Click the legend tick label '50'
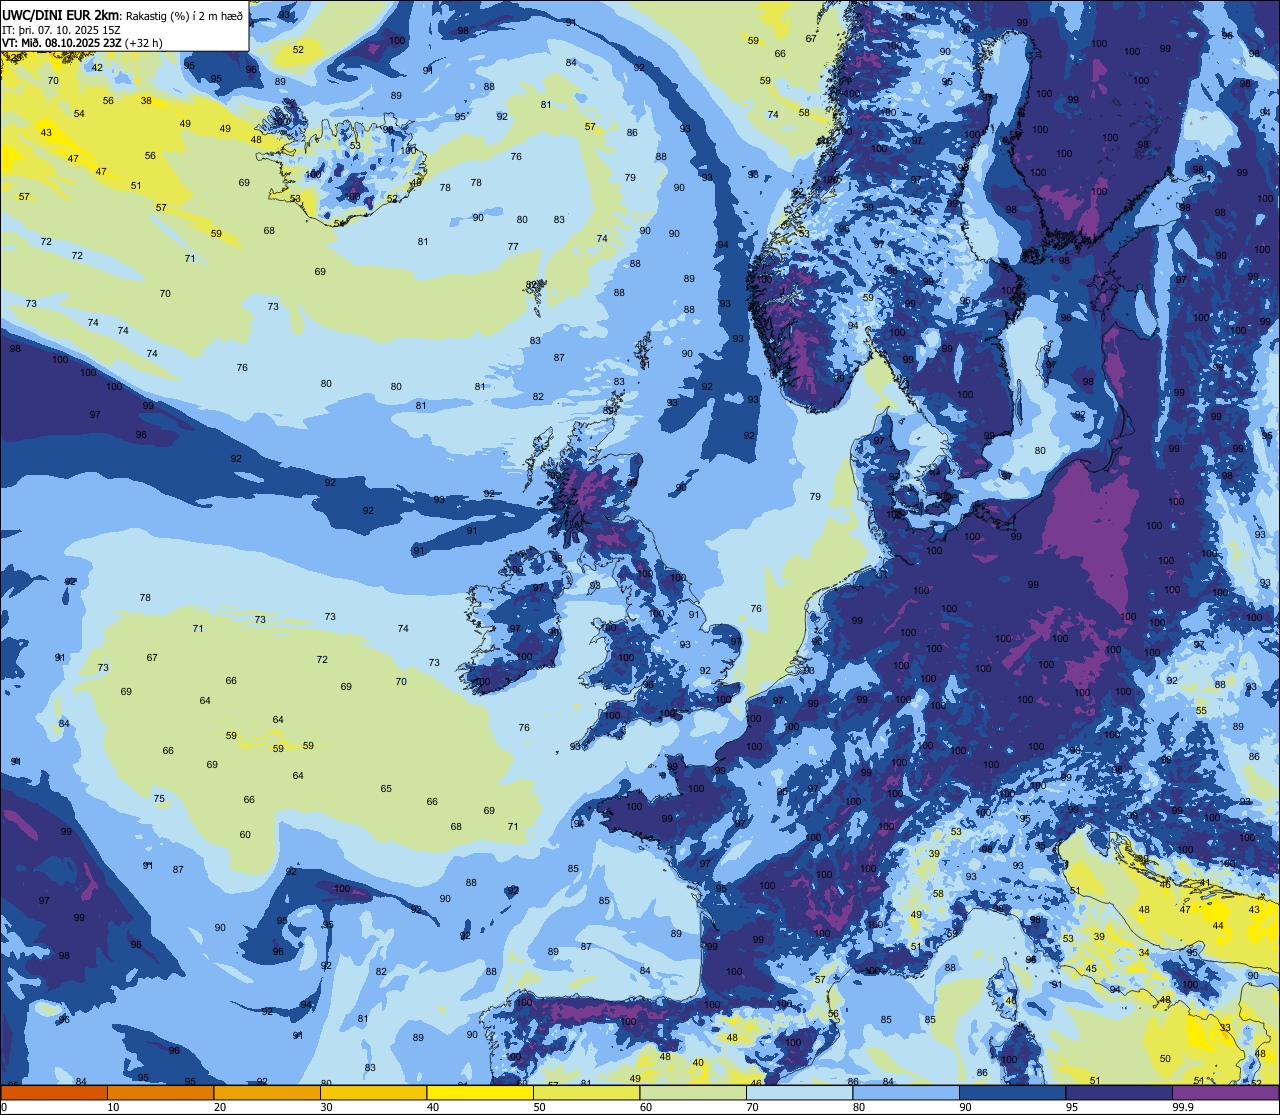Viewport: 1280px width, 1115px height. 539,1107
